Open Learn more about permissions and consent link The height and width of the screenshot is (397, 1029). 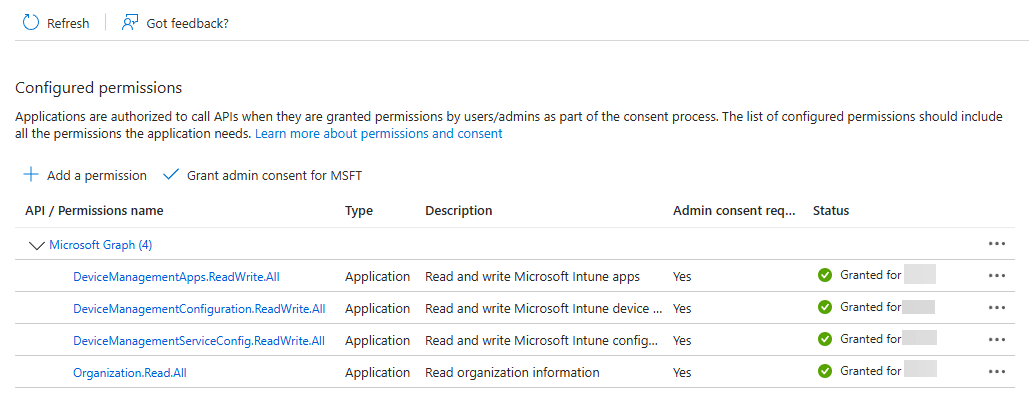(x=379, y=134)
